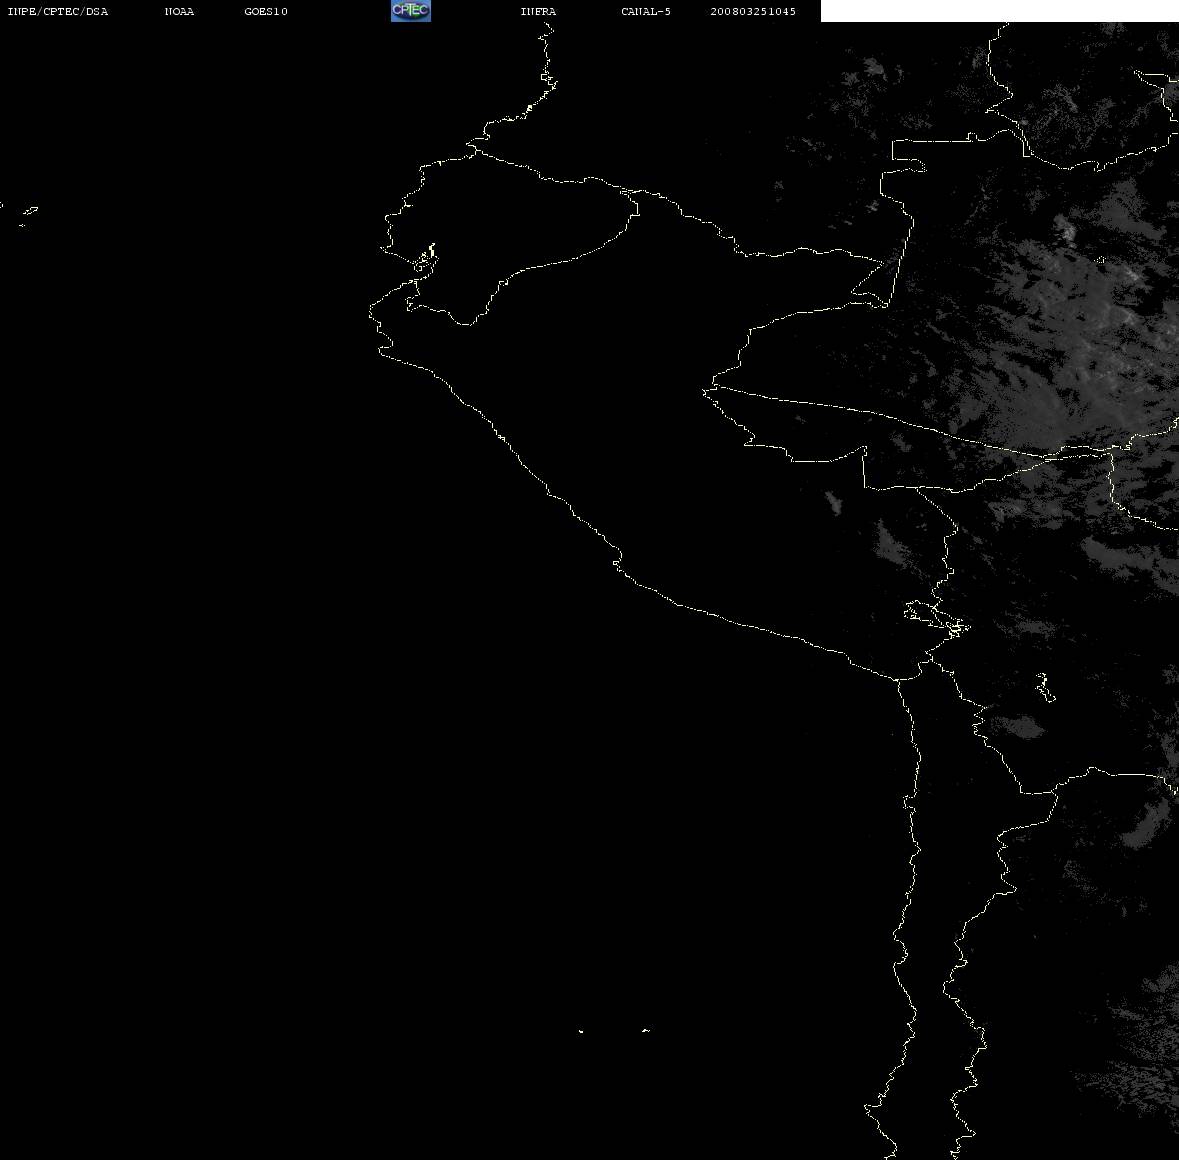
Task: Click the CANAL-5 channel label
Action: tap(646, 11)
